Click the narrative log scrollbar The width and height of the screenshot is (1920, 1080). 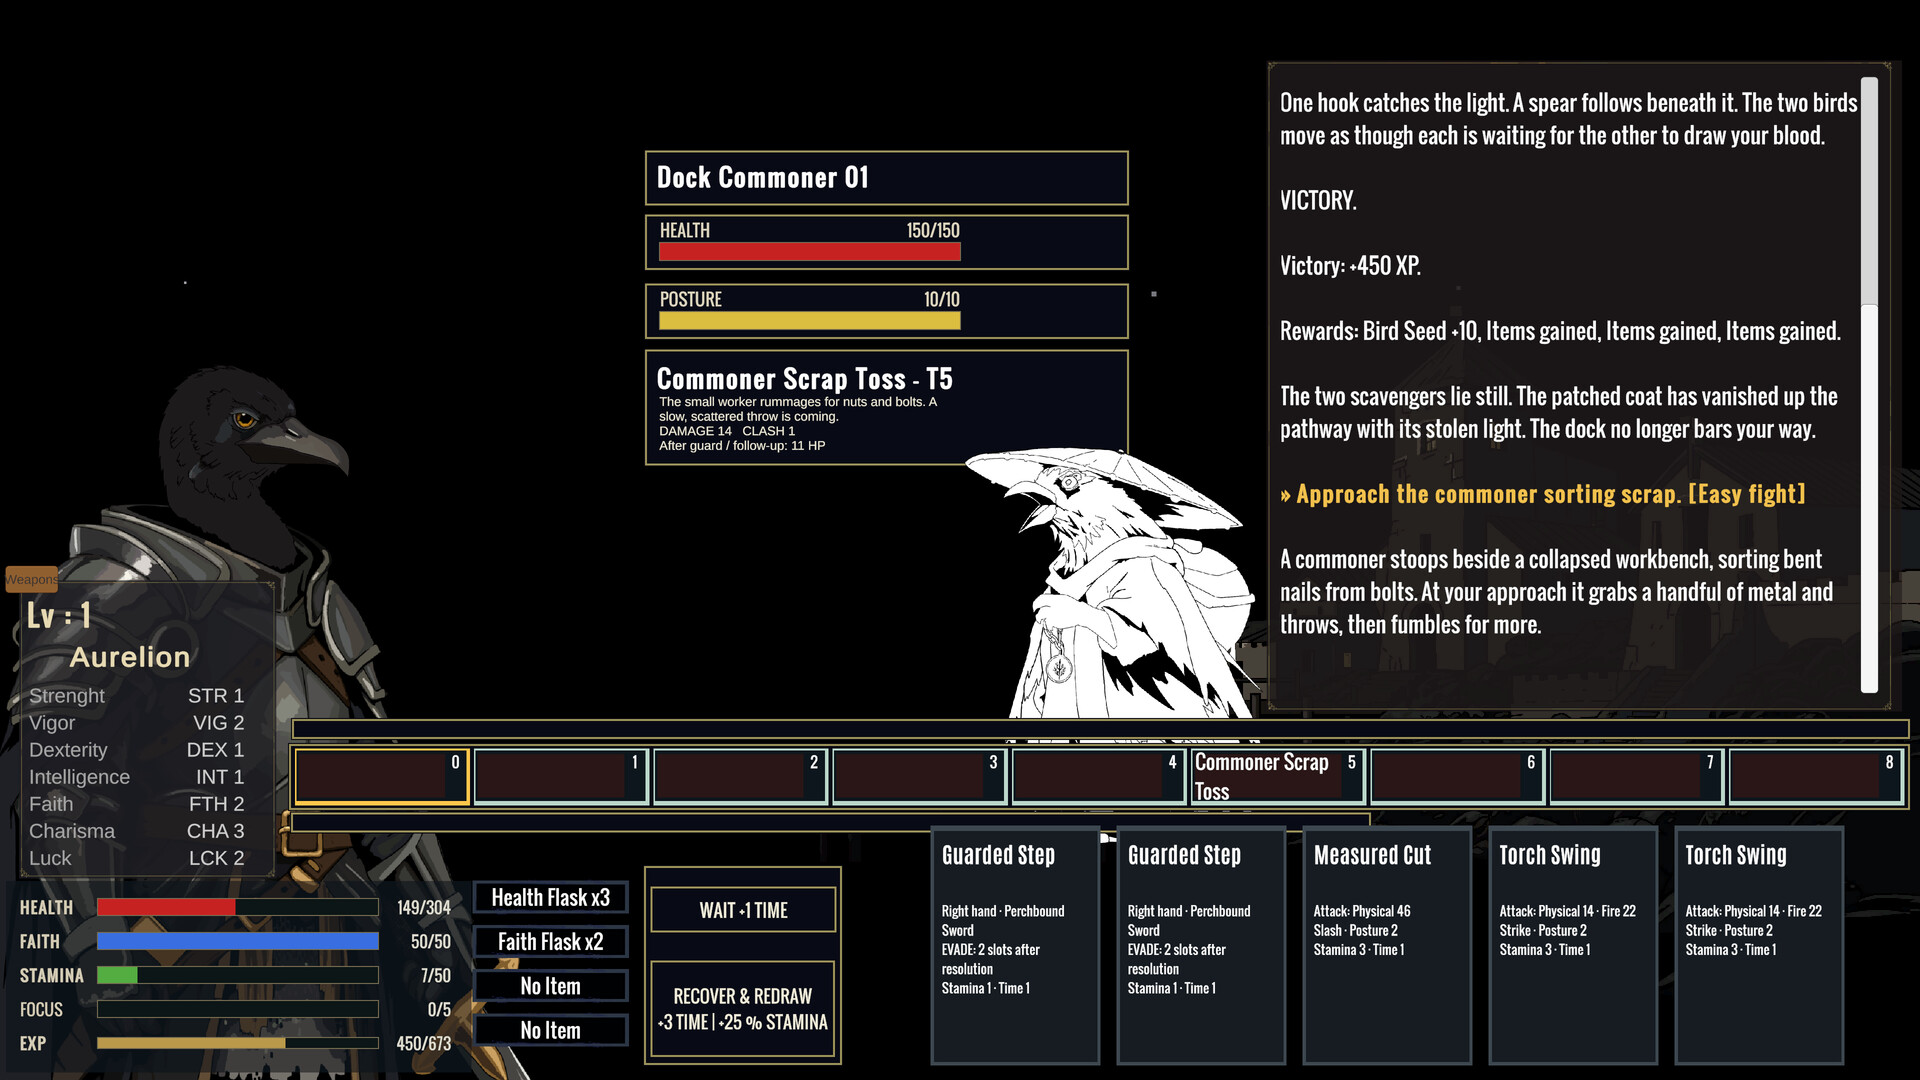1869,385
